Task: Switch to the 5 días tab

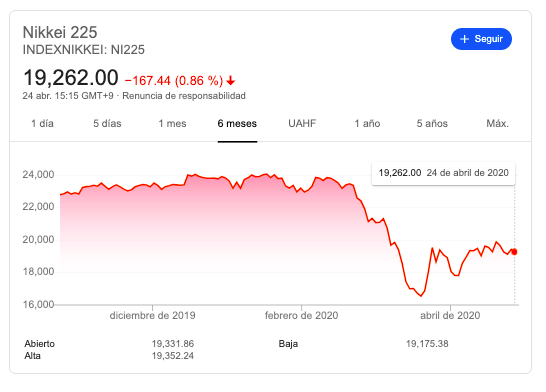Action: click(107, 124)
